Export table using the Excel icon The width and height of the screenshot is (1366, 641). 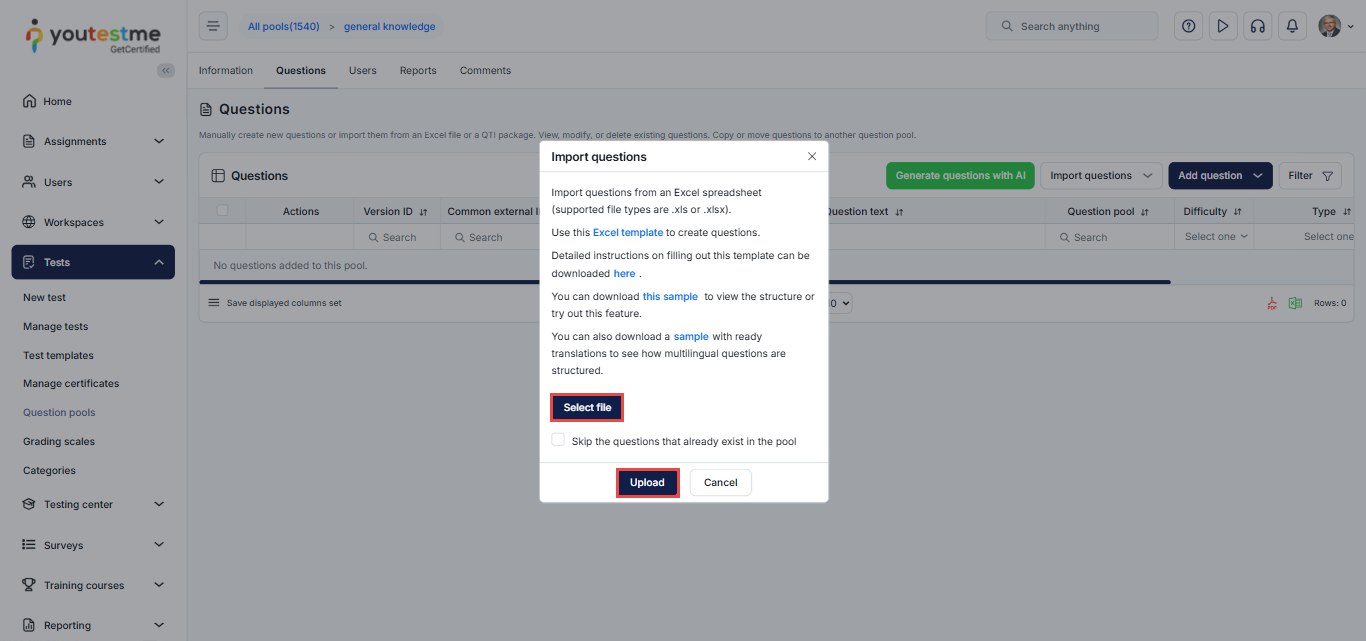(1295, 303)
